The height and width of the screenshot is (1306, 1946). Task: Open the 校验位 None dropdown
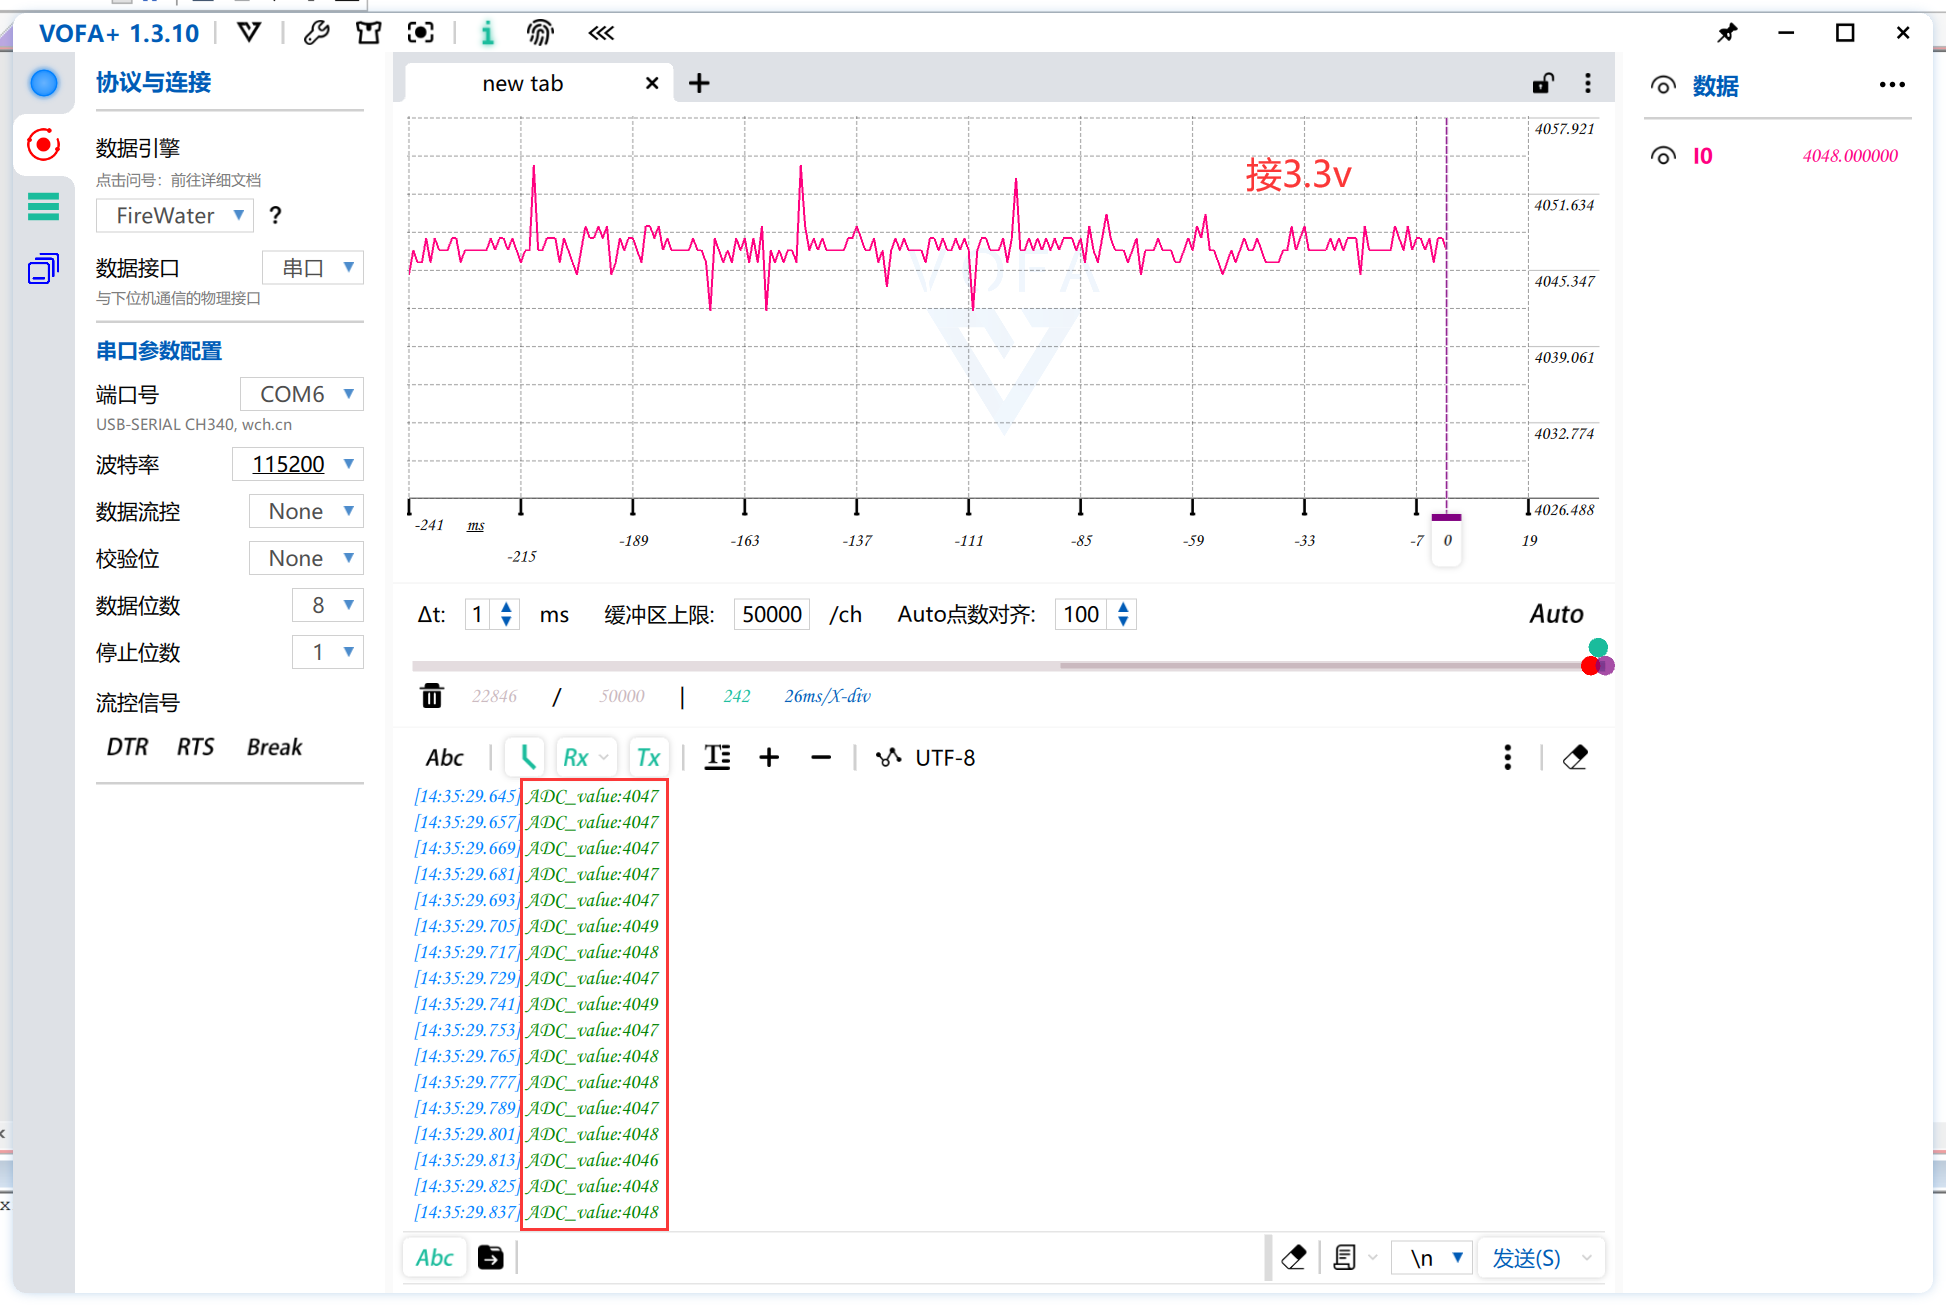pos(306,558)
